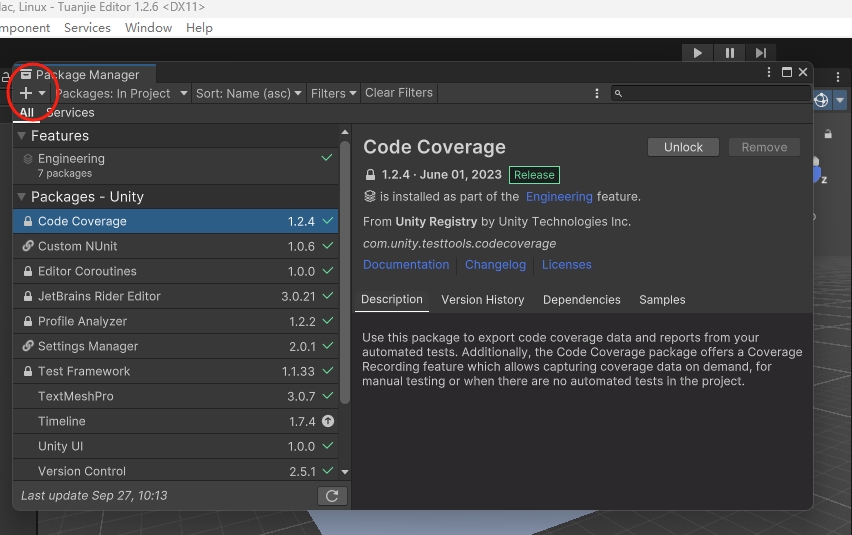The image size is (852, 535).
Task: Select the All tab
Action: tap(27, 112)
